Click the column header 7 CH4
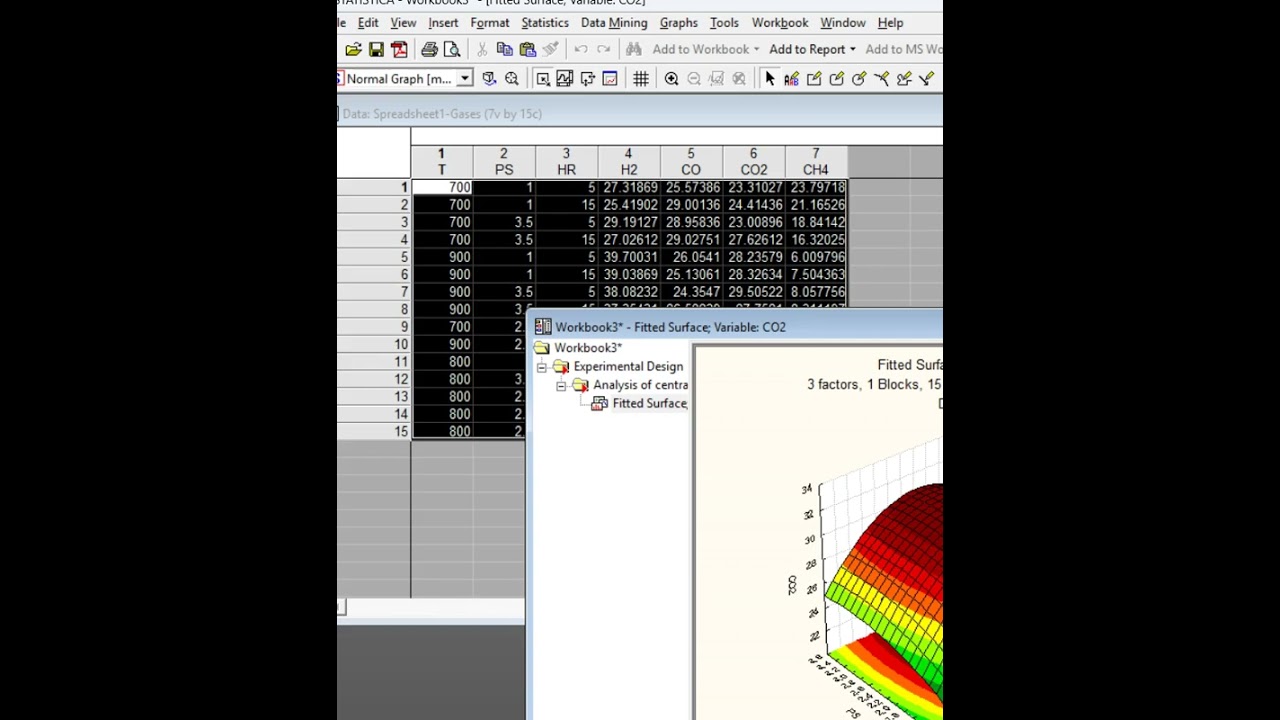 pos(816,162)
